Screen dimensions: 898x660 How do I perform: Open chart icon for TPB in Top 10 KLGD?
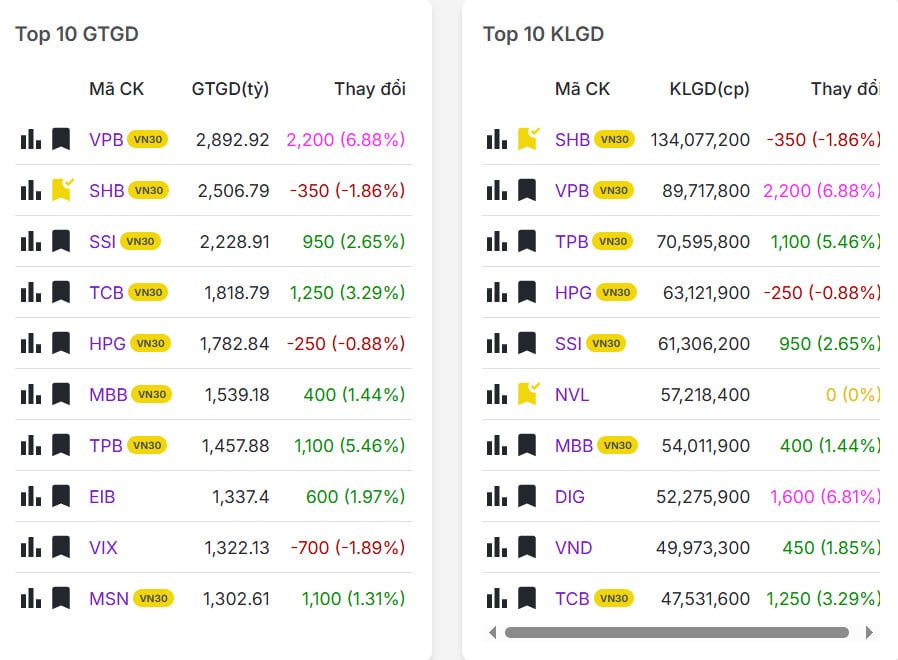(497, 241)
